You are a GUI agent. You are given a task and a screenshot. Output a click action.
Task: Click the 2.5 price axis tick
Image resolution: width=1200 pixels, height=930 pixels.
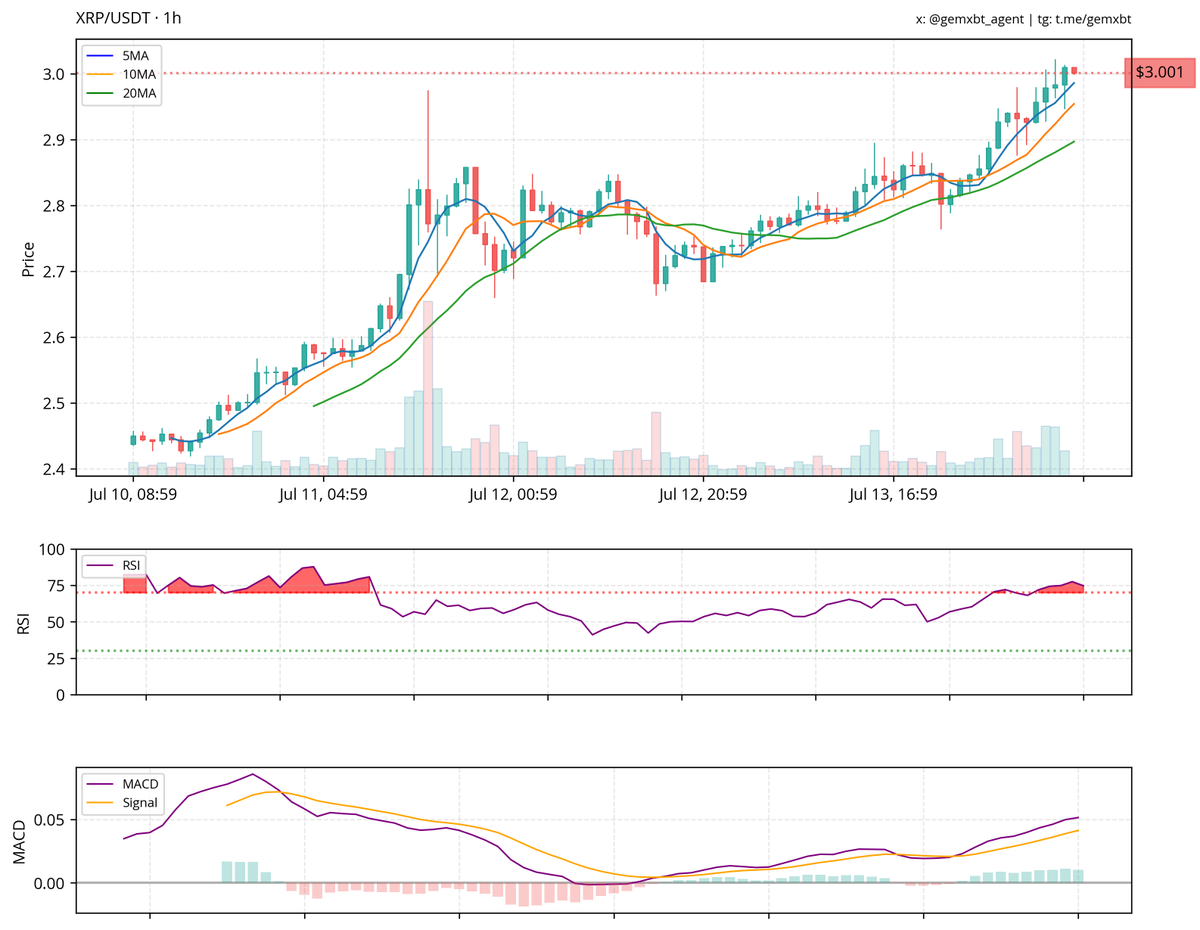pyautogui.click(x=55, y=404)
